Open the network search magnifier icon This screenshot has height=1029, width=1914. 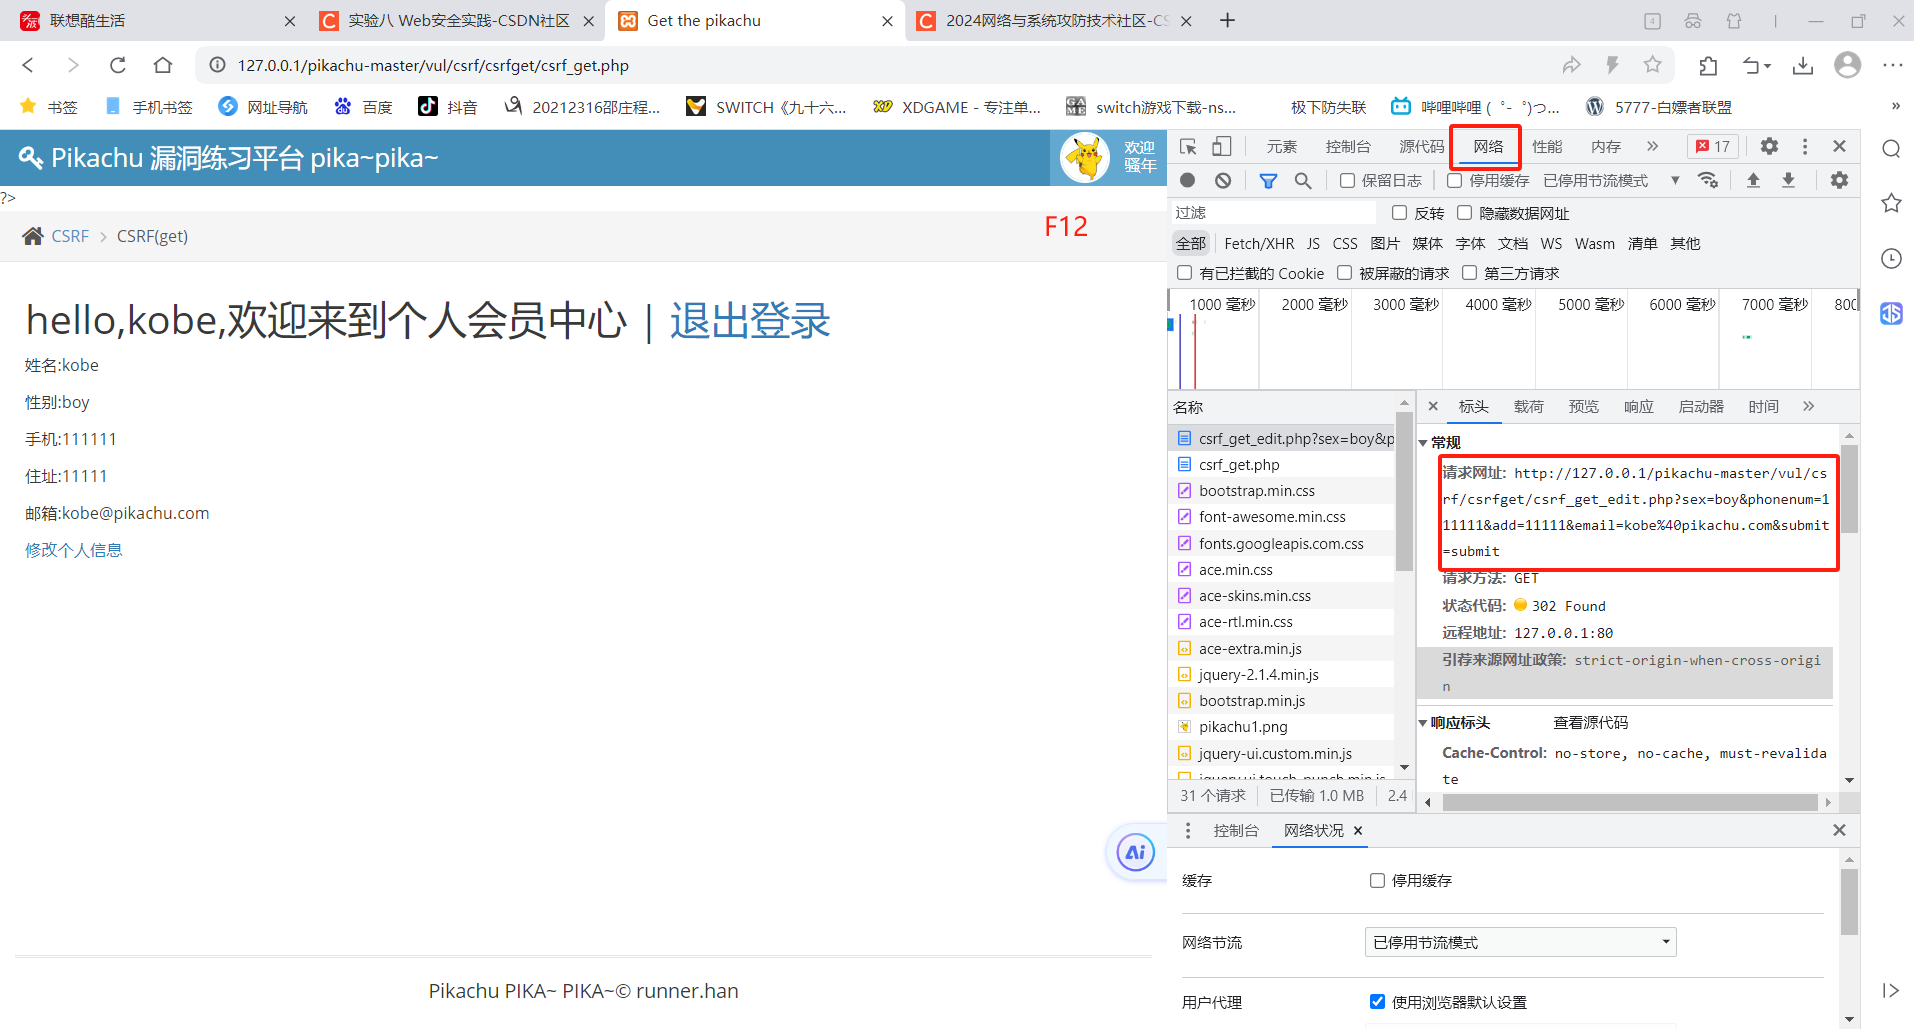[x=1303, y=181]
